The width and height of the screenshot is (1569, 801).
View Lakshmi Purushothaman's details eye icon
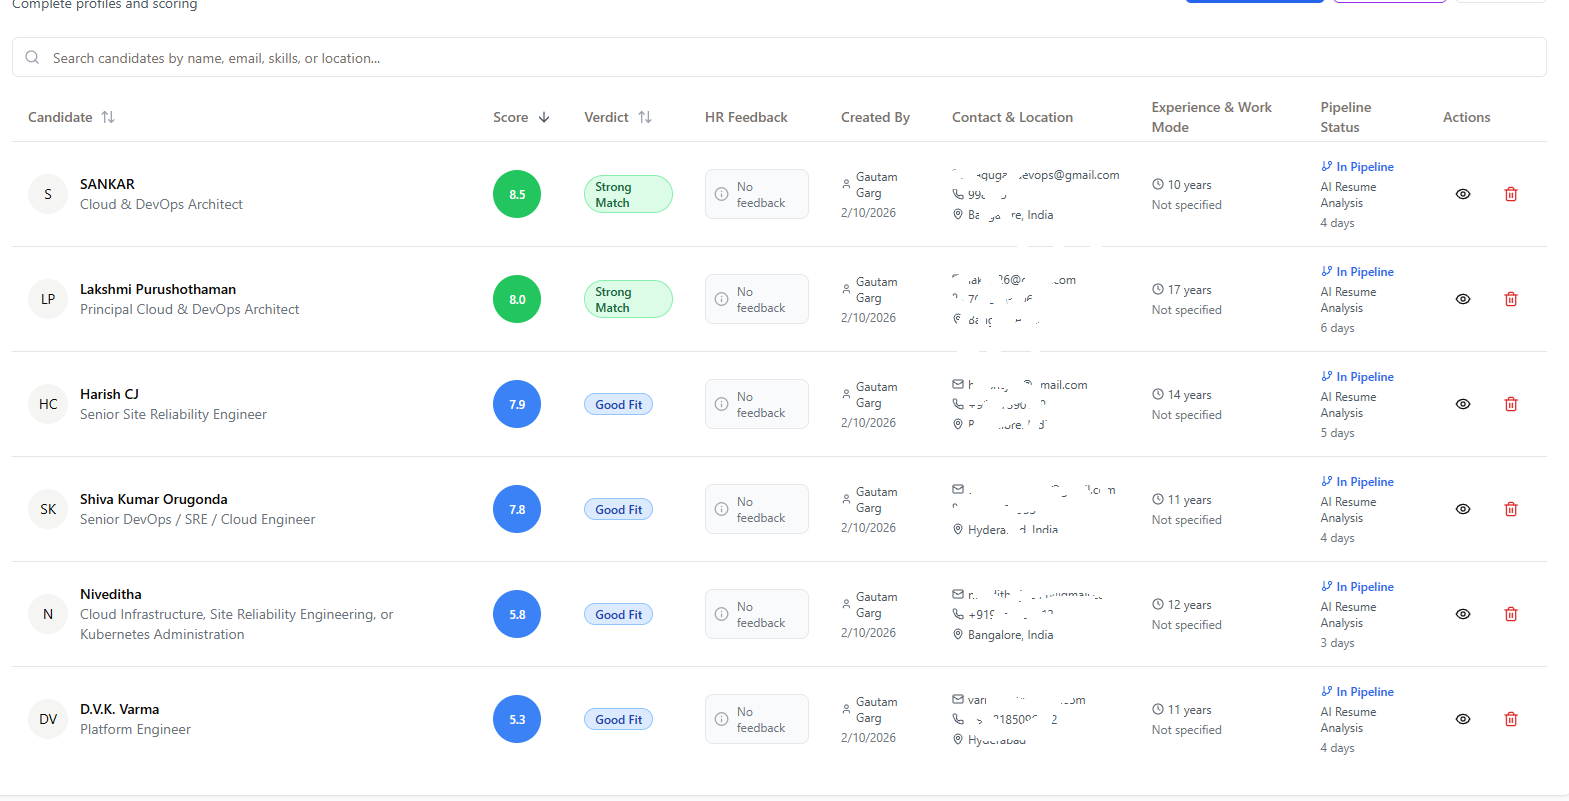point(1462,299)
